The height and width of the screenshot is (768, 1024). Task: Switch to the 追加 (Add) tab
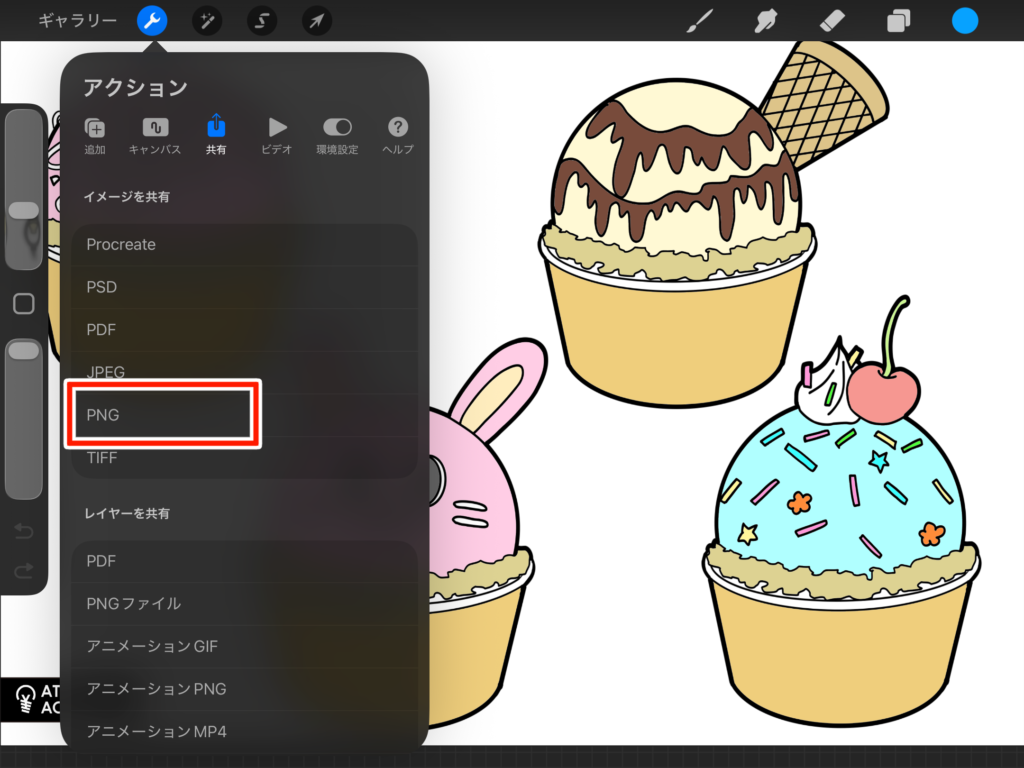coord(95,135)
